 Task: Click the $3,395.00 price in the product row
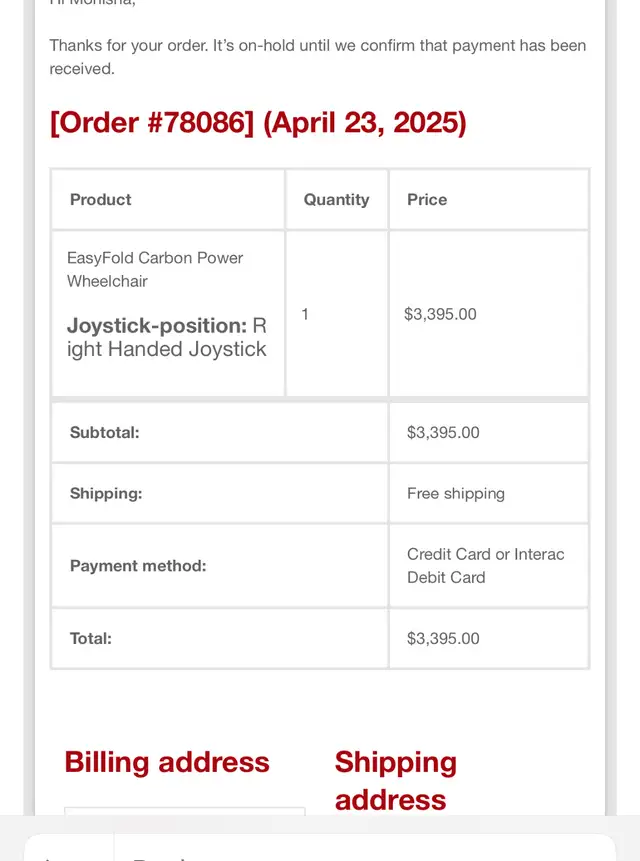tap(440, 314)
